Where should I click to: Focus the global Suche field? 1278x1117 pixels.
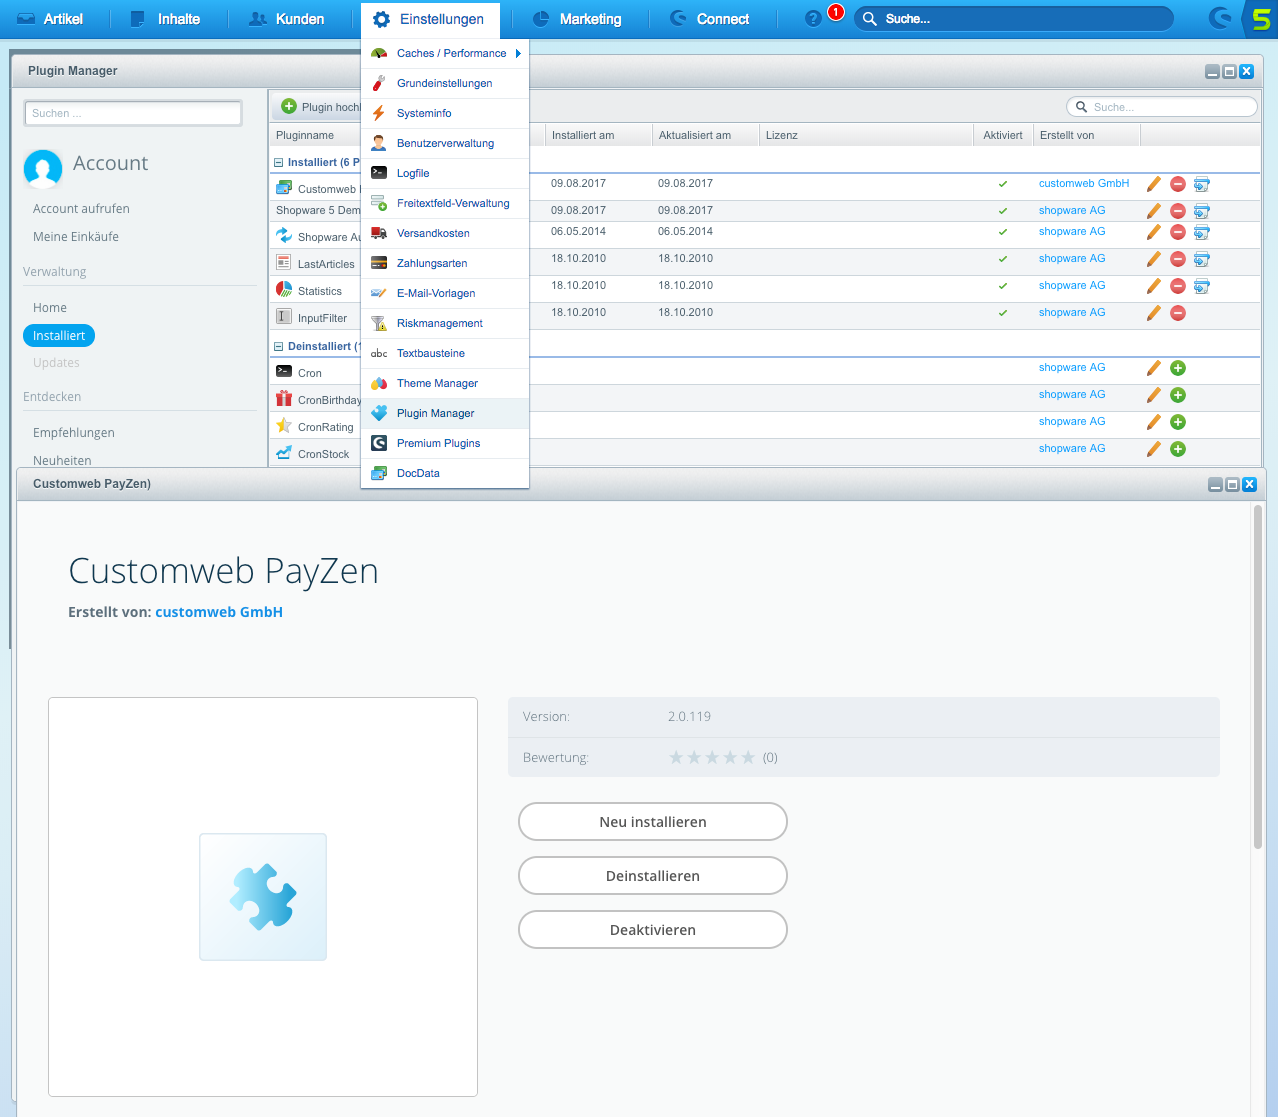[x=1013, y=19]
